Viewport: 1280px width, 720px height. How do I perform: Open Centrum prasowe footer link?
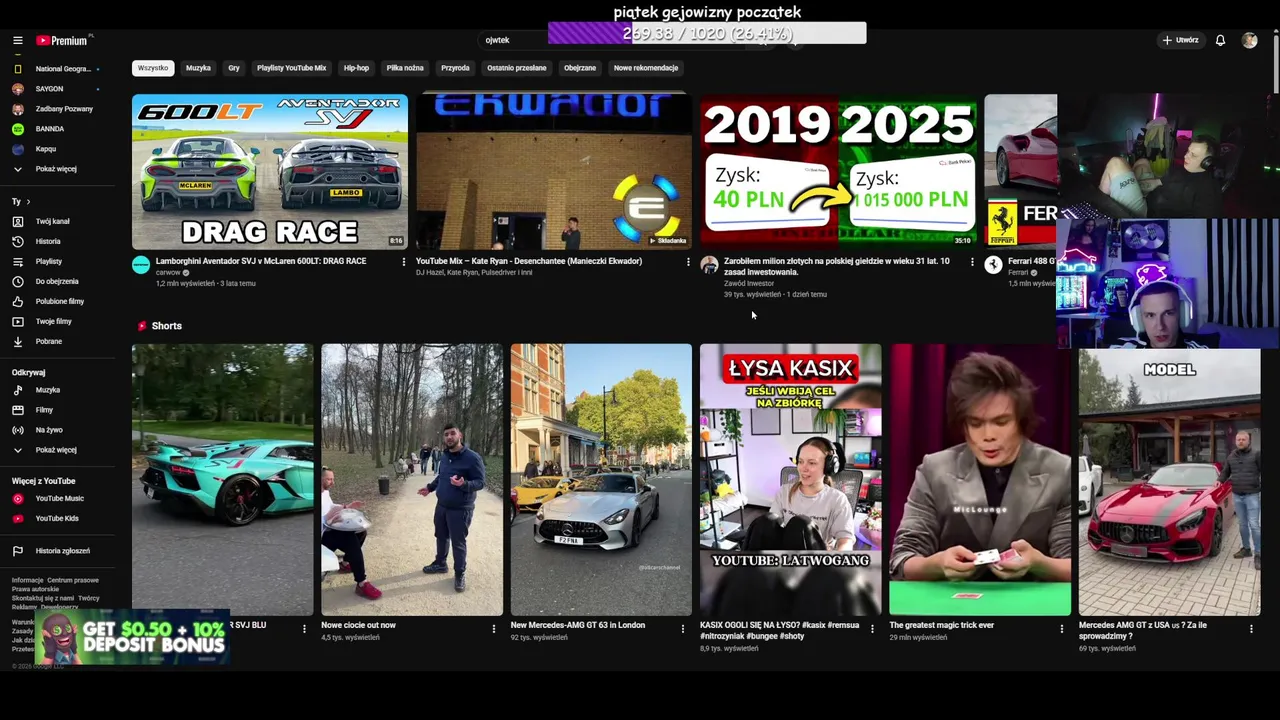tap(73, 580)
